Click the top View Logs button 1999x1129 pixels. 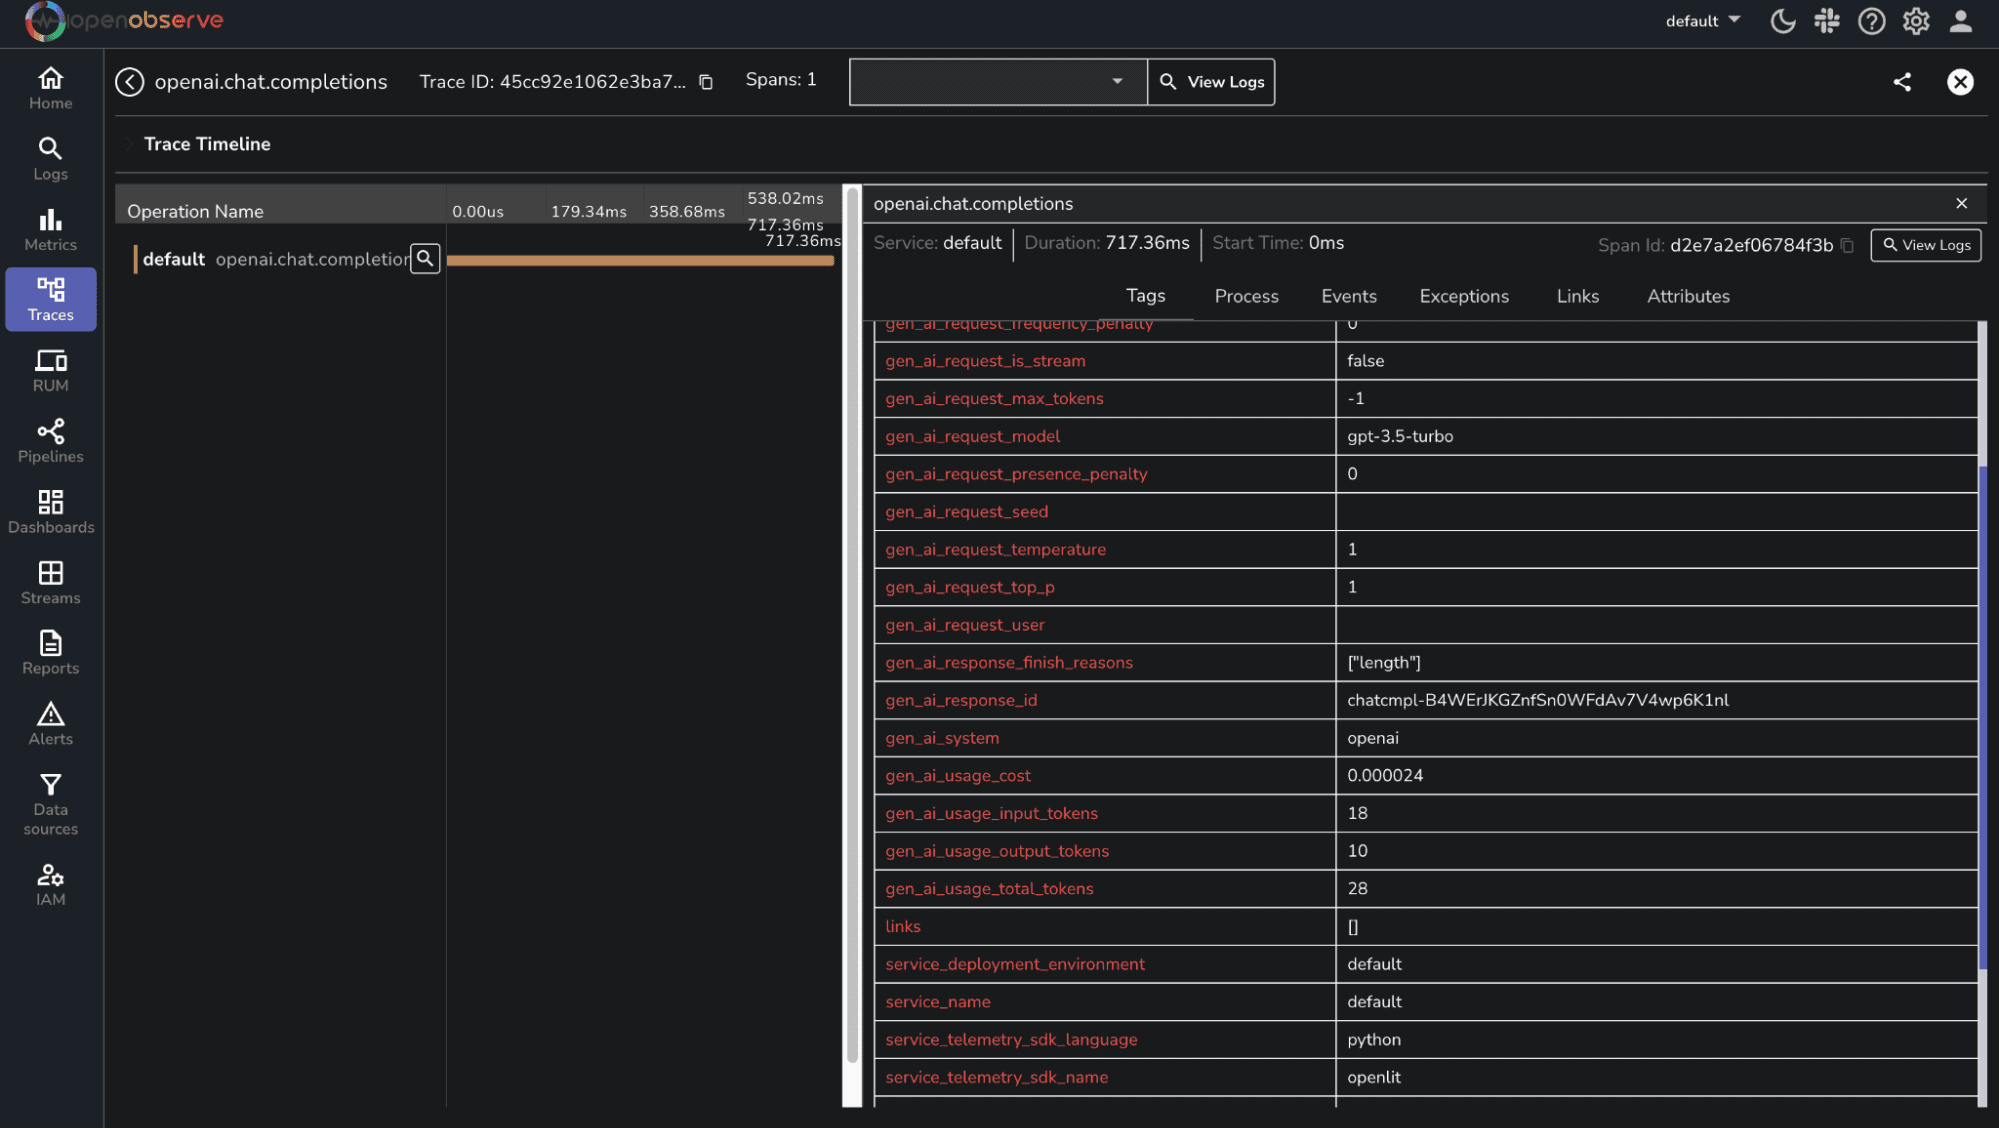tap(1212, 82)
